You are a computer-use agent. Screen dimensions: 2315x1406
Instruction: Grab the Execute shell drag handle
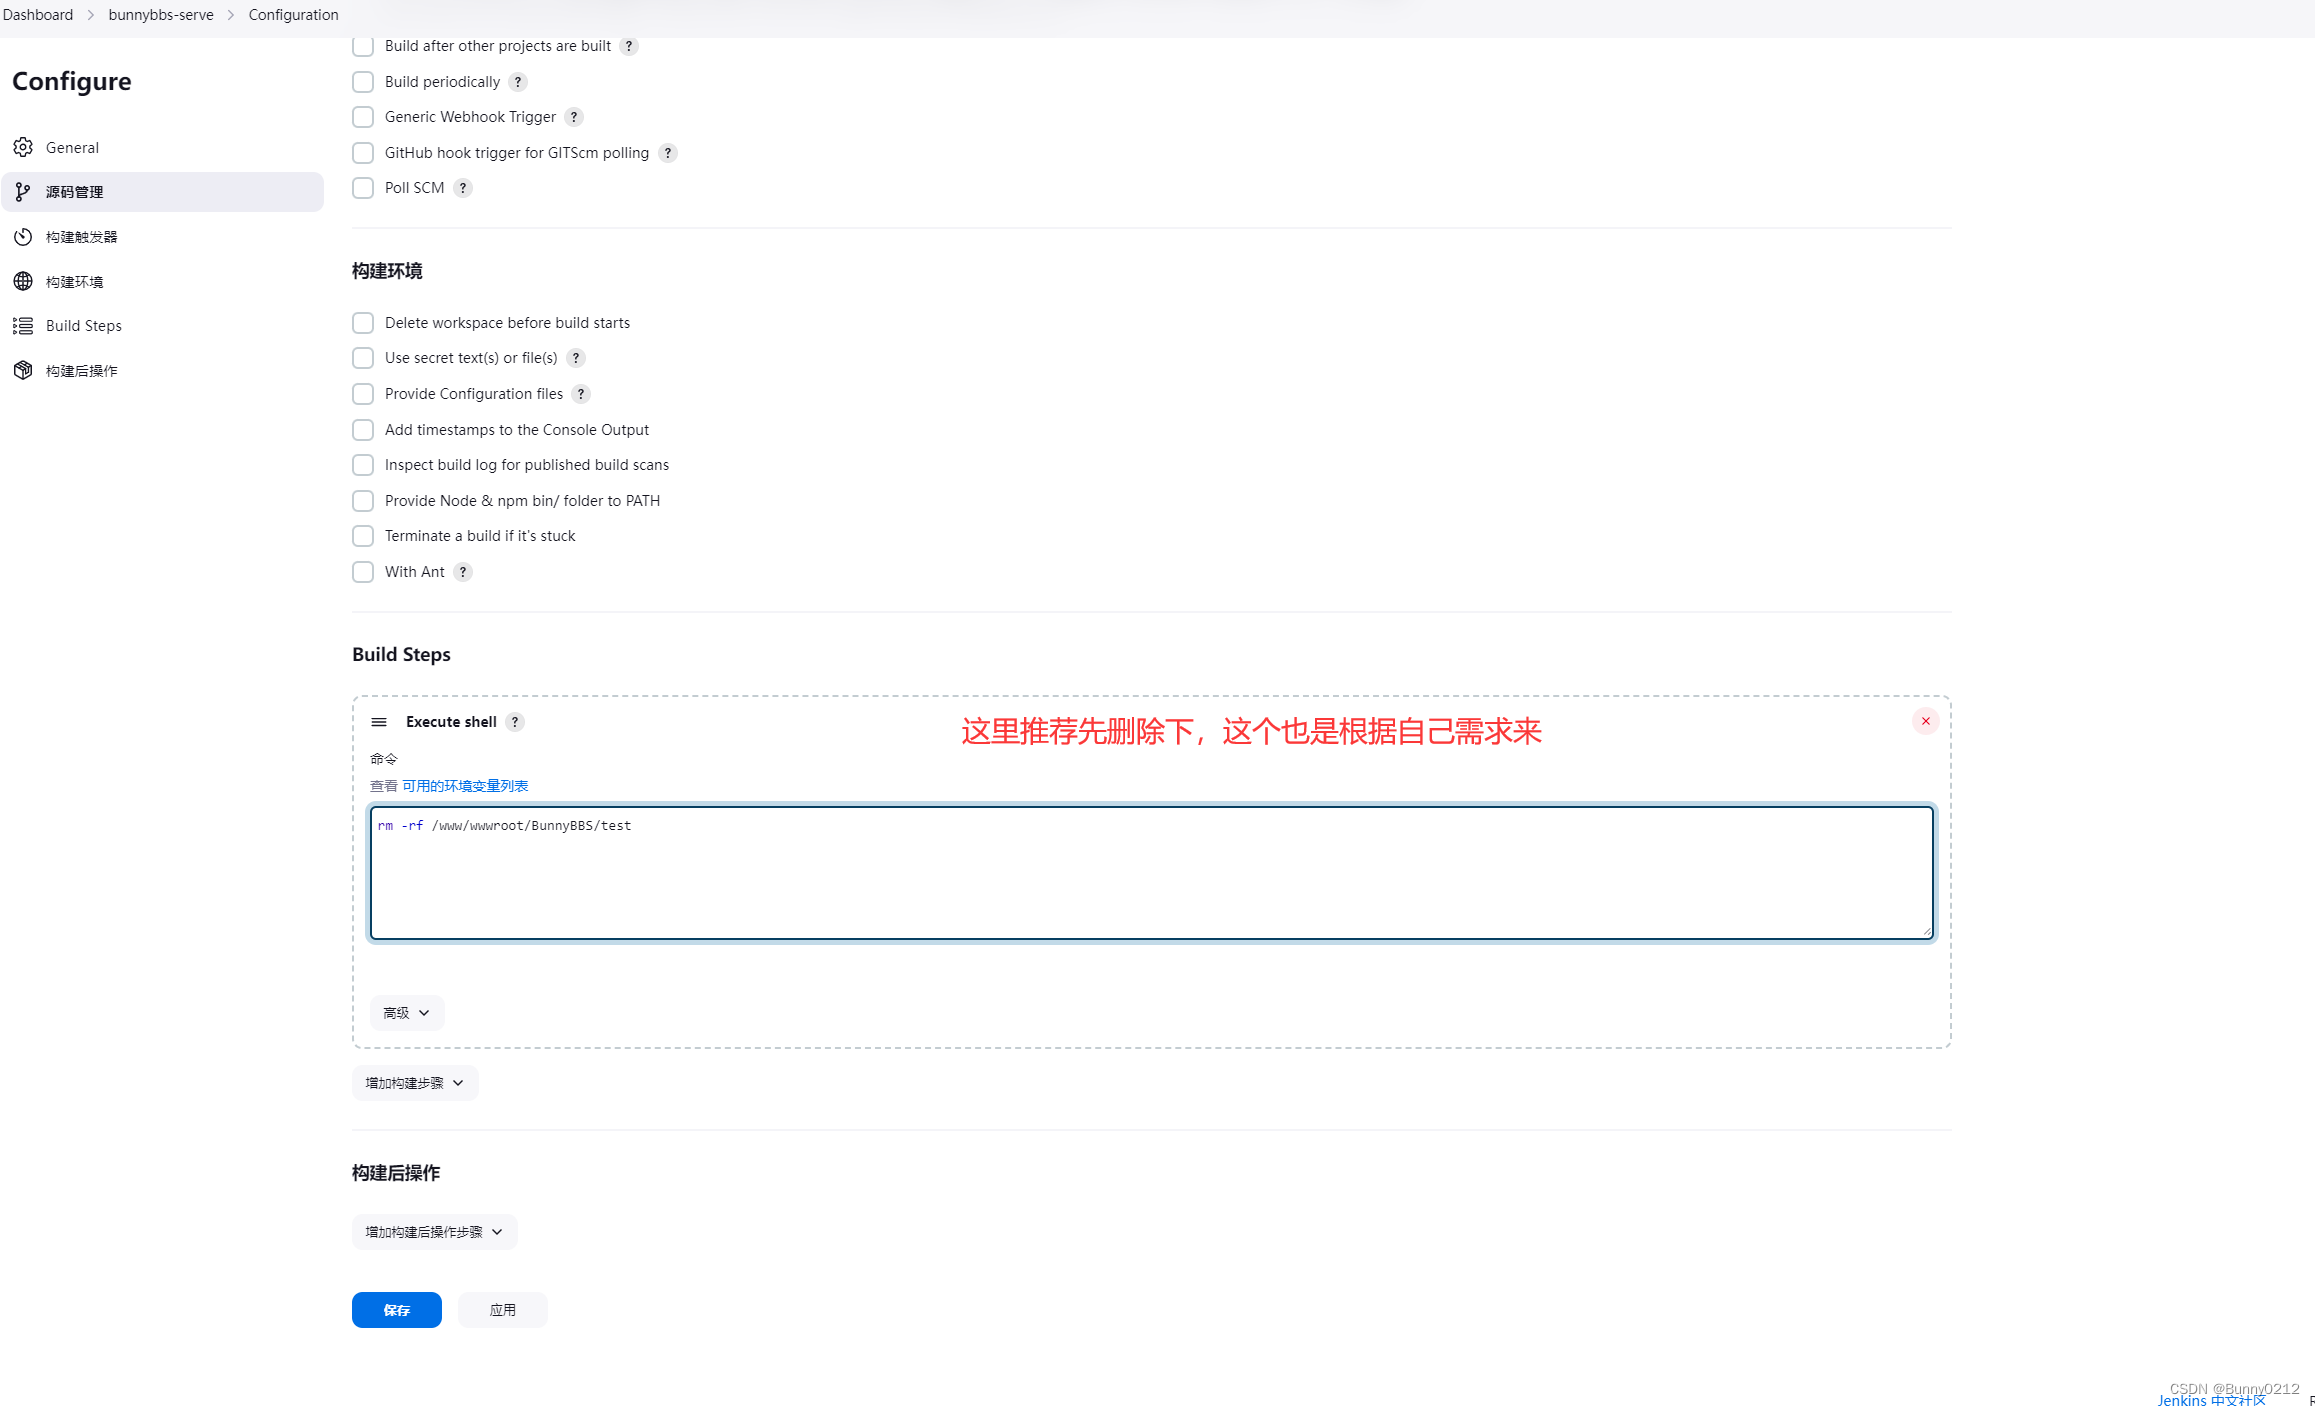379,722
